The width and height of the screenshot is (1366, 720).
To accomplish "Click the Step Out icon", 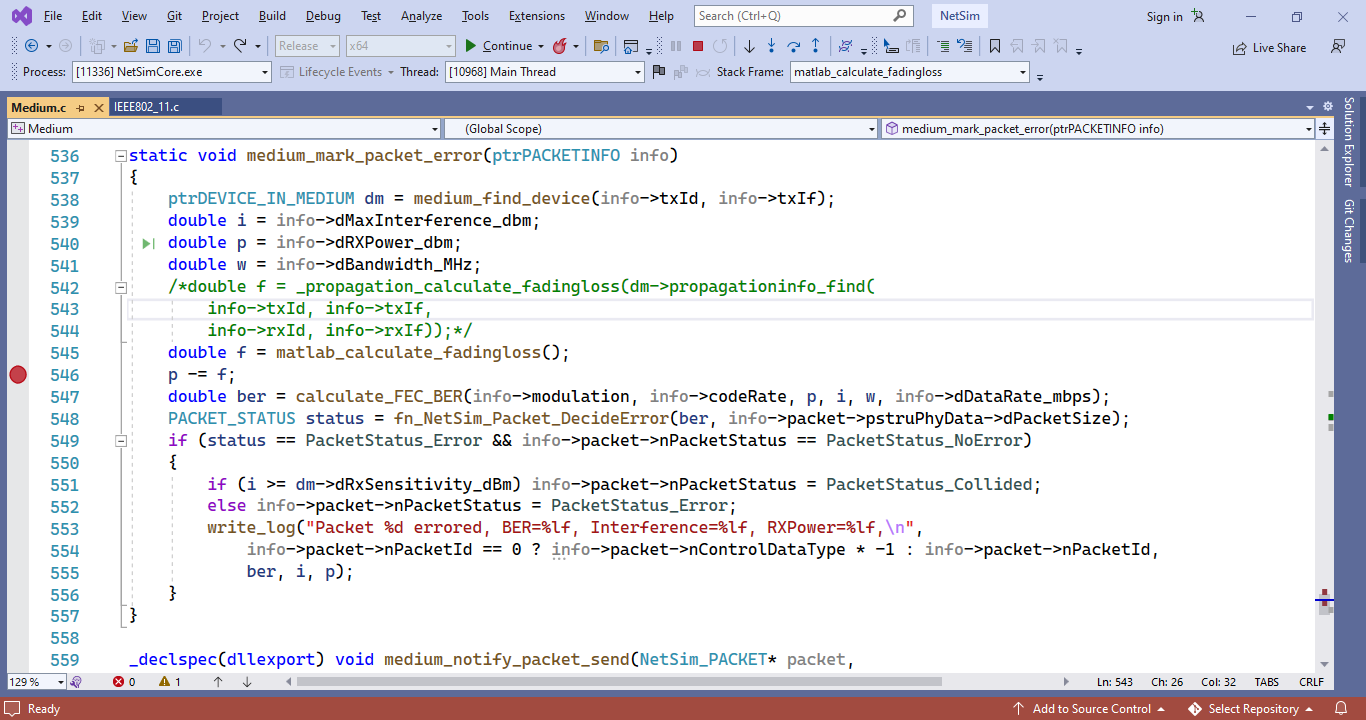I will click(816, 46).
